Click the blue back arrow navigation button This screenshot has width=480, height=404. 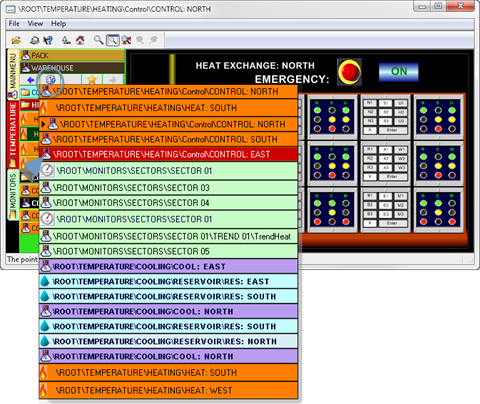point(31,80)
